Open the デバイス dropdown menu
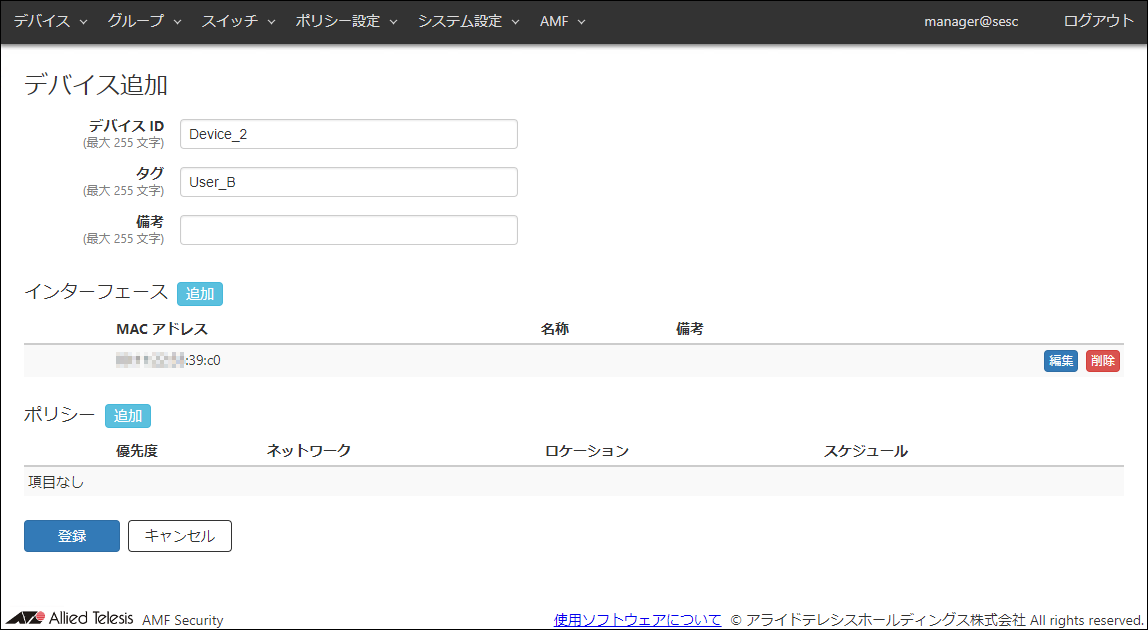Screen dimensions: 1148x630 [50, 21]
